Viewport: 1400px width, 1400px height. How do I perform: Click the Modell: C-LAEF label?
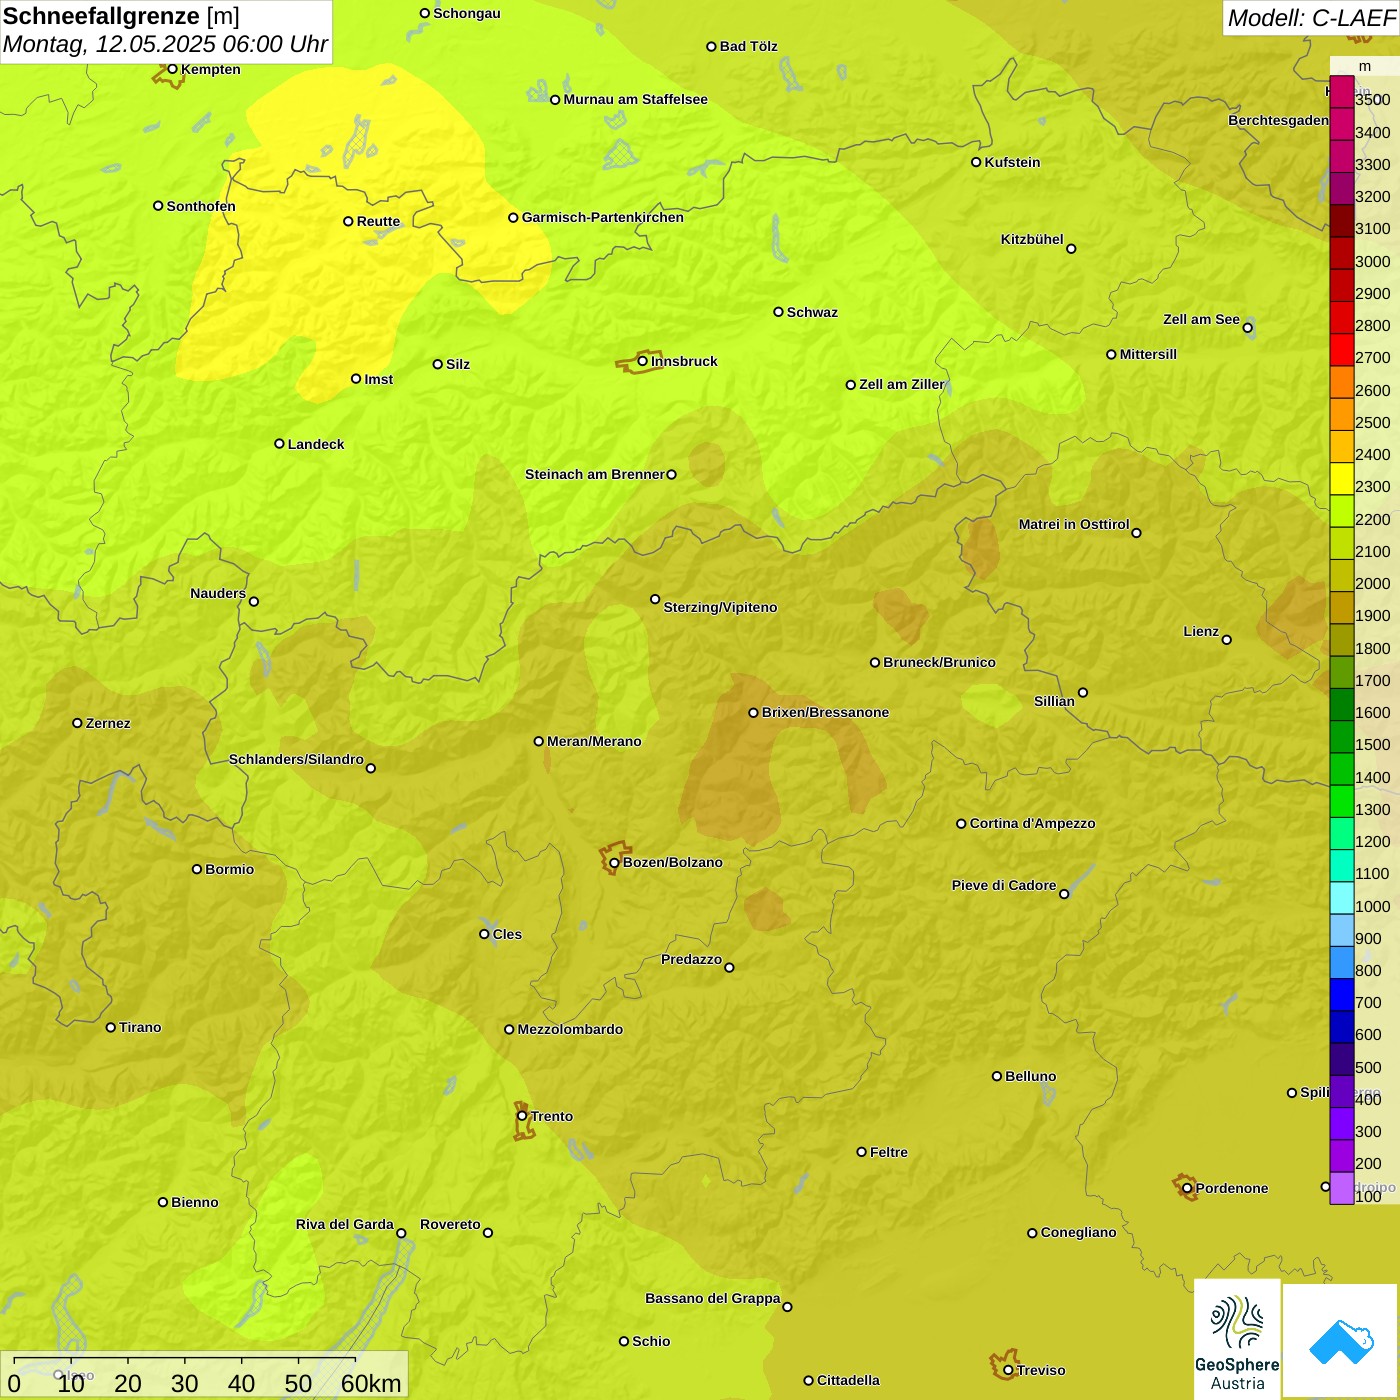point(1311,18)
